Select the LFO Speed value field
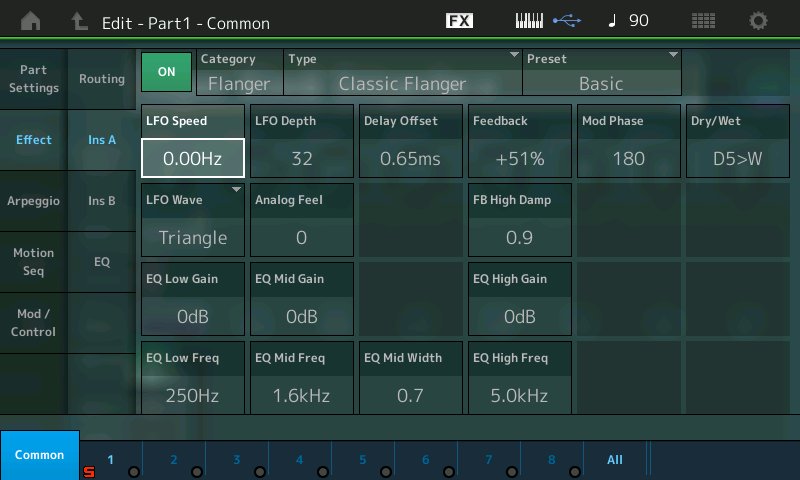 point(192,157)
